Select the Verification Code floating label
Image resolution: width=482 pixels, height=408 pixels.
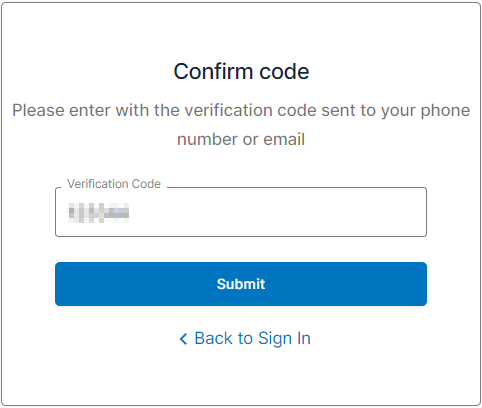pos(114,184)
